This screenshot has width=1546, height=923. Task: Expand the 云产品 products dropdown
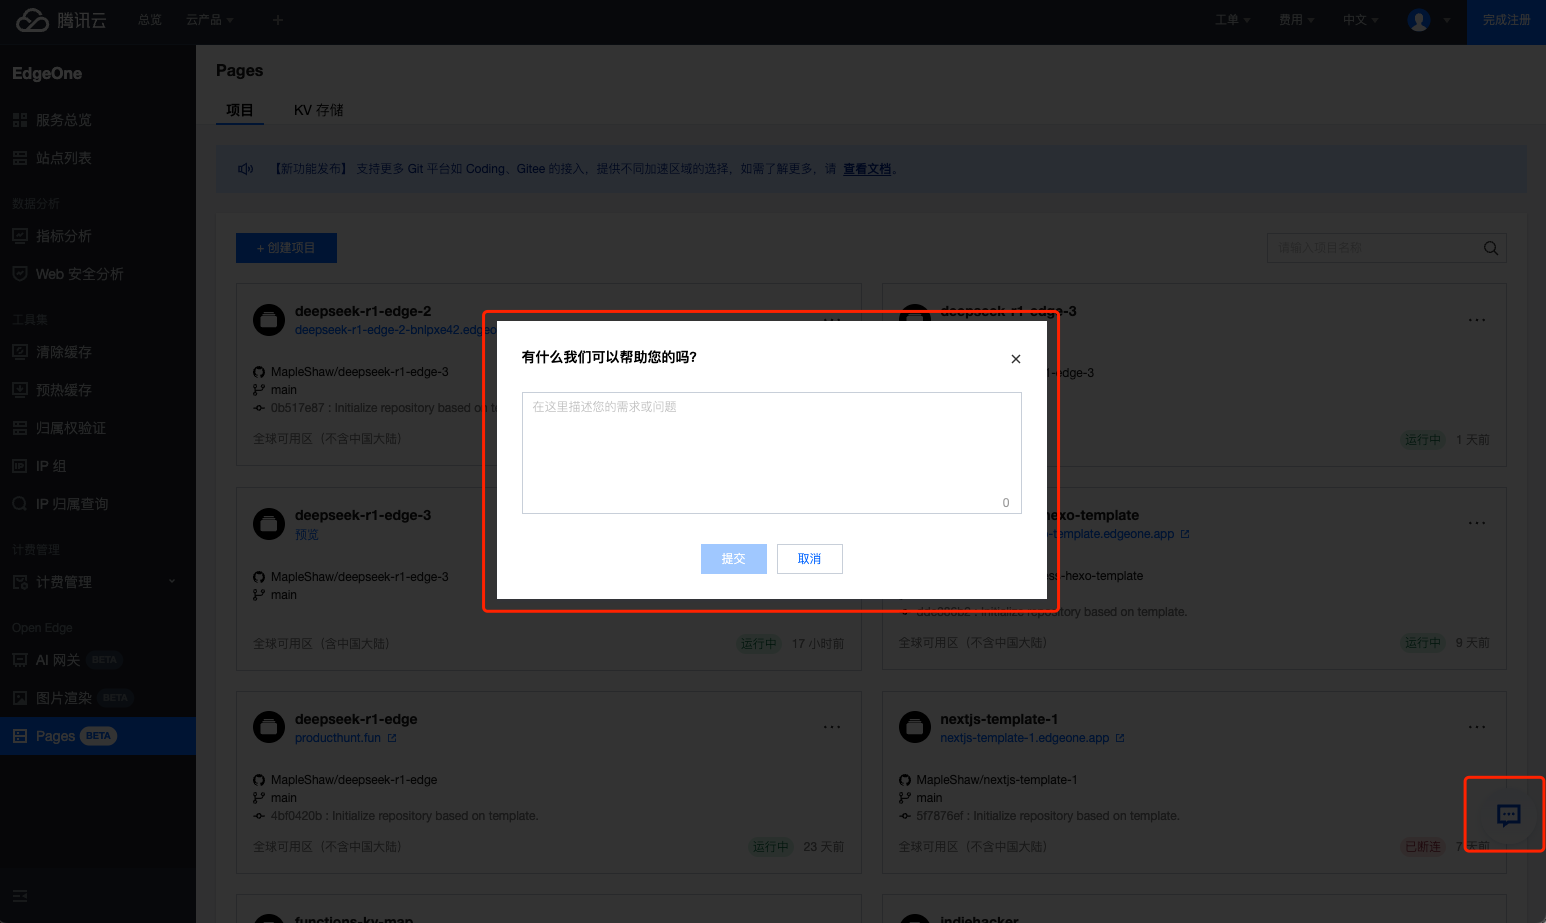(209, 20)
